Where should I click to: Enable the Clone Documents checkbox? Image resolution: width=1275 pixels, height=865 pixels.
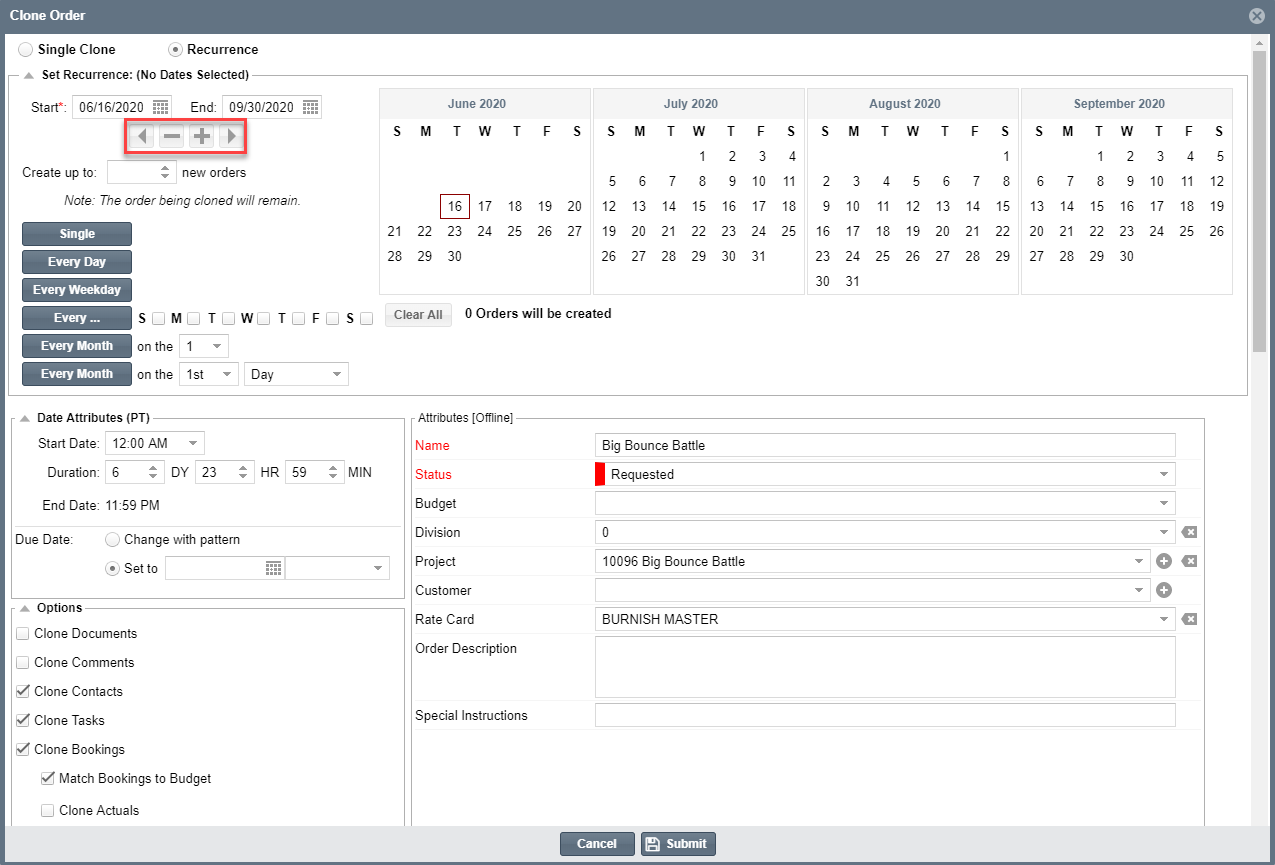click(x=22, y=634)
